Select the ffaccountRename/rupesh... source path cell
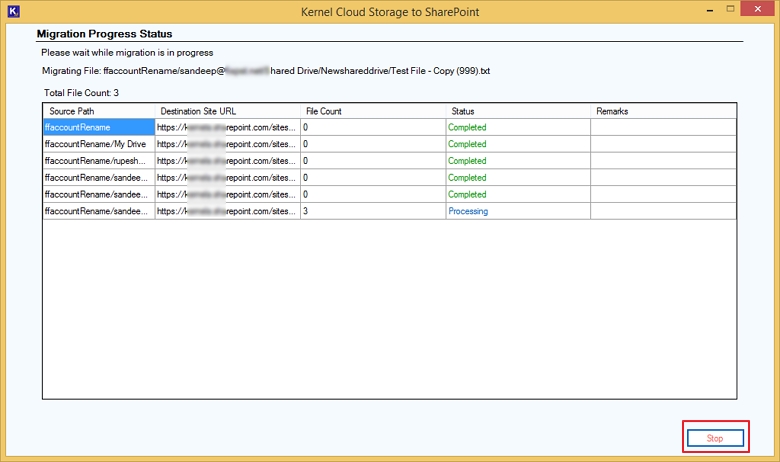 point(99,161)
